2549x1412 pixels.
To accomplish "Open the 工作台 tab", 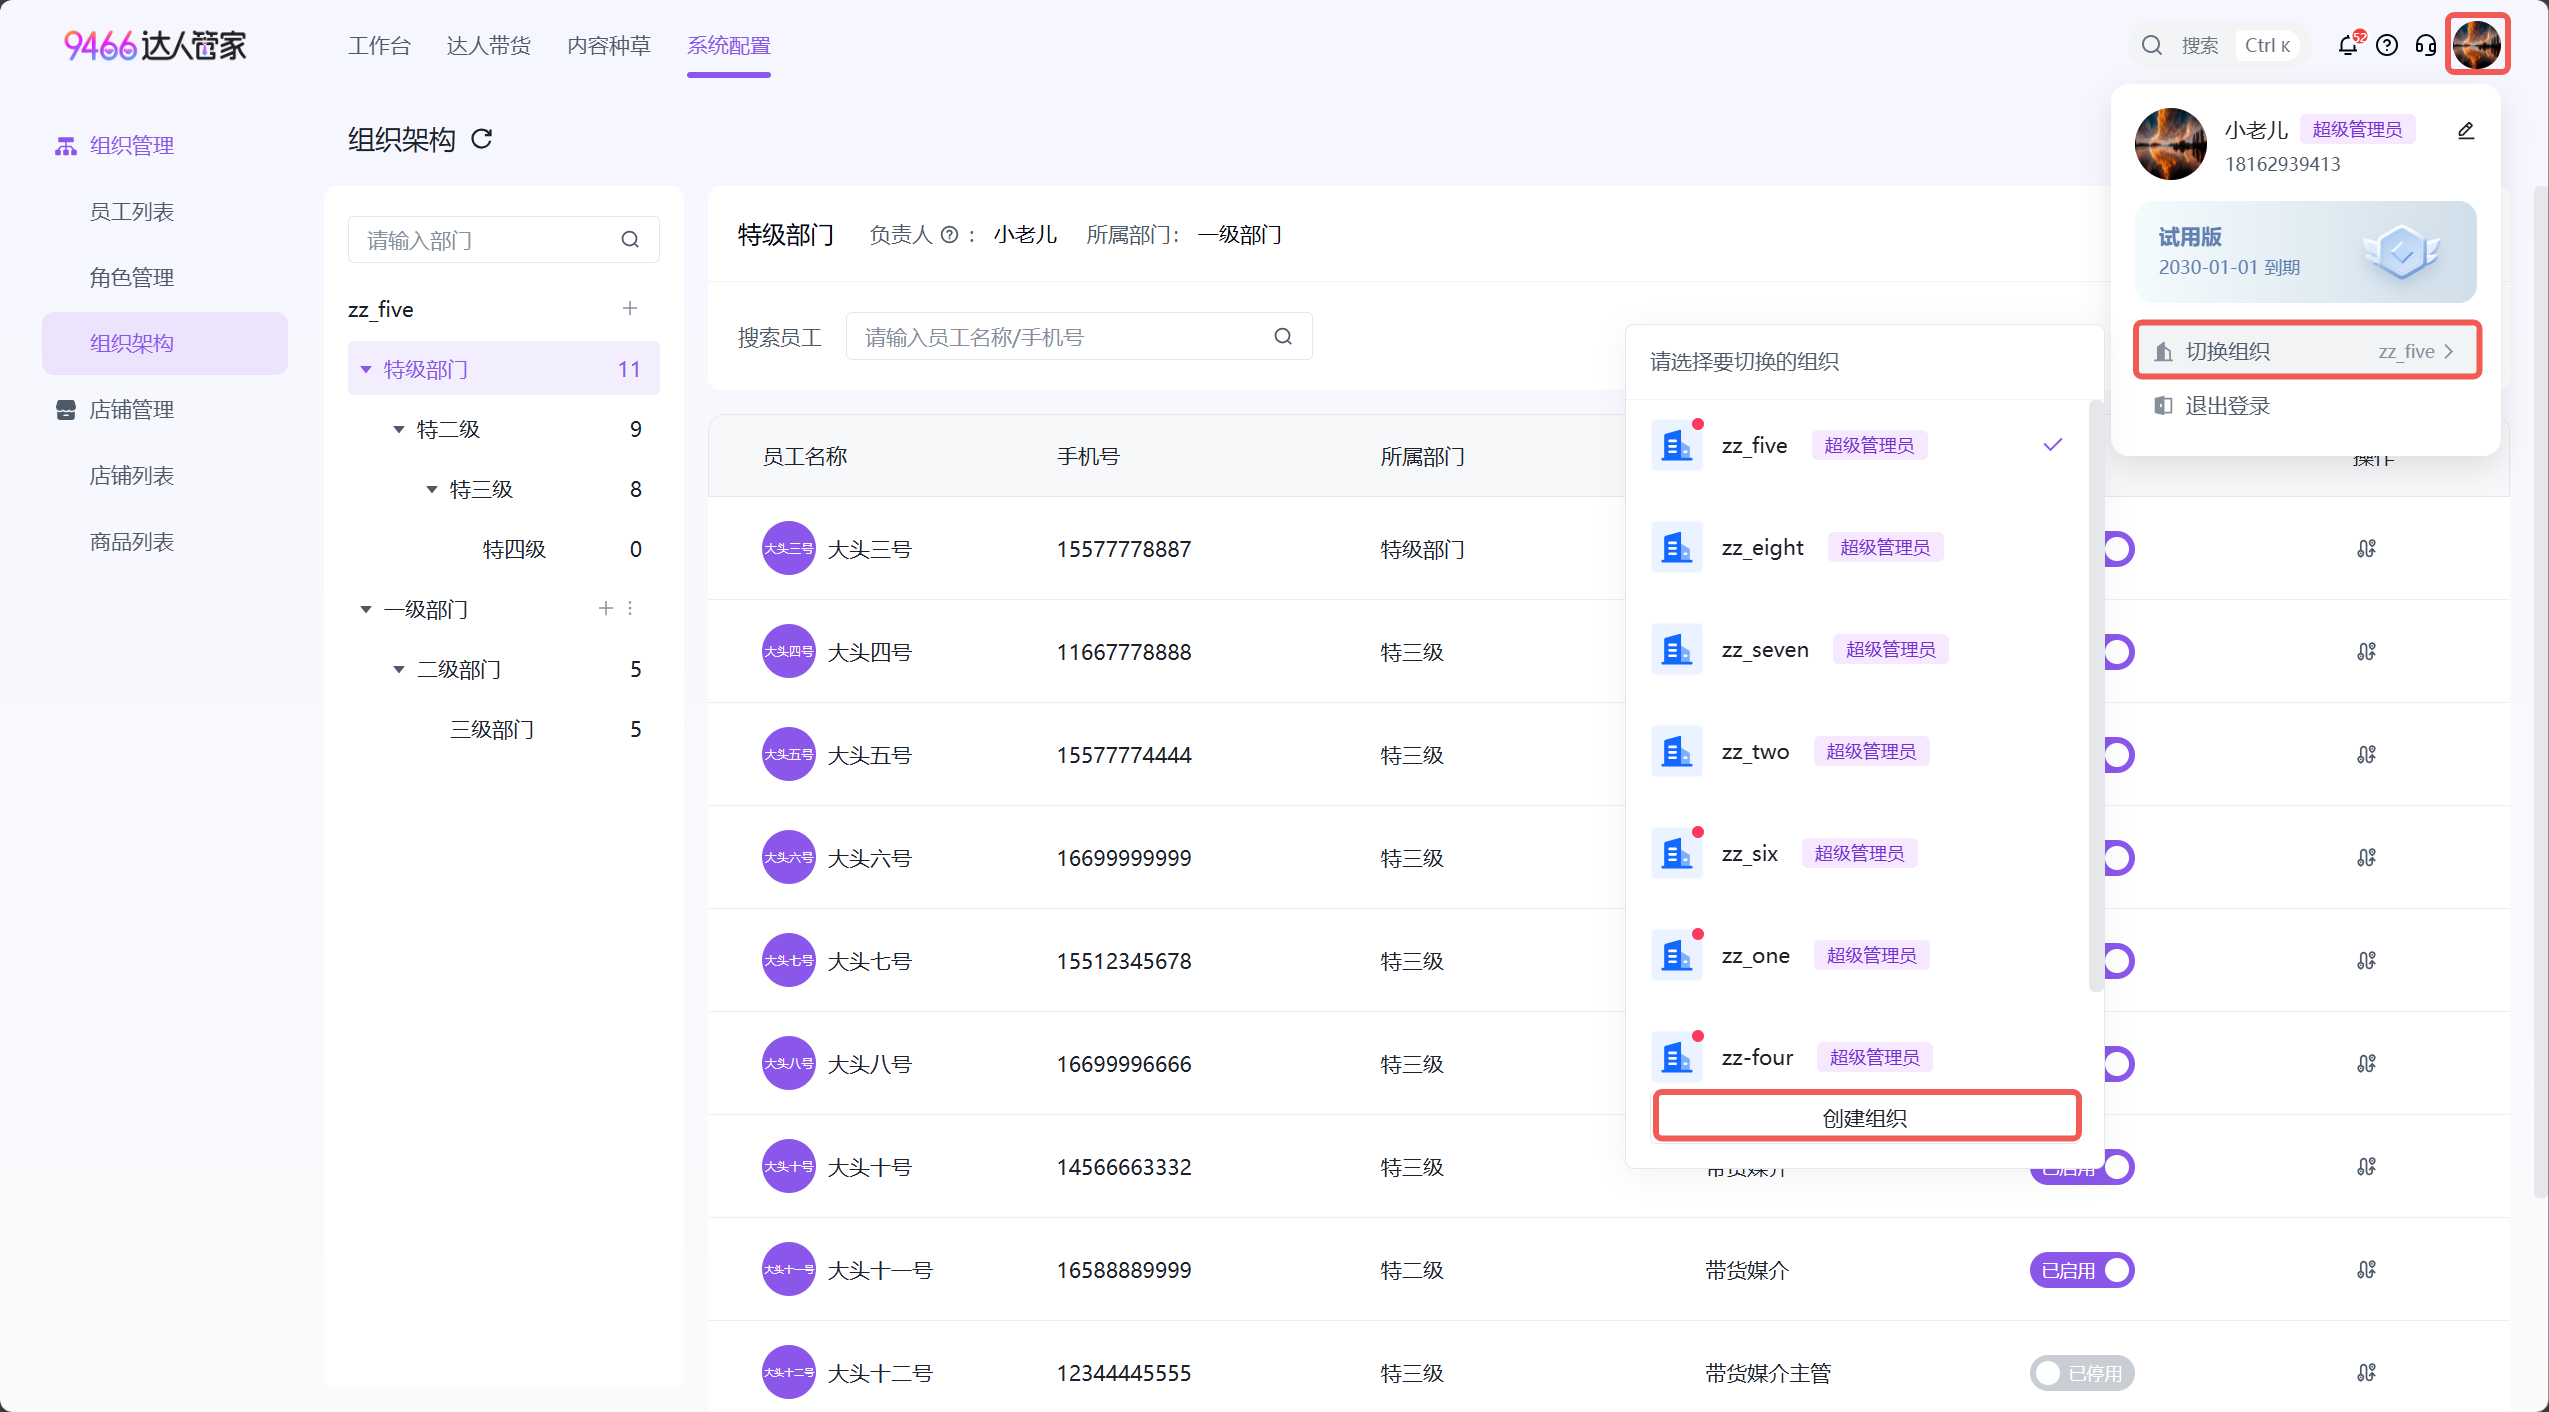I will click(379, 46).
